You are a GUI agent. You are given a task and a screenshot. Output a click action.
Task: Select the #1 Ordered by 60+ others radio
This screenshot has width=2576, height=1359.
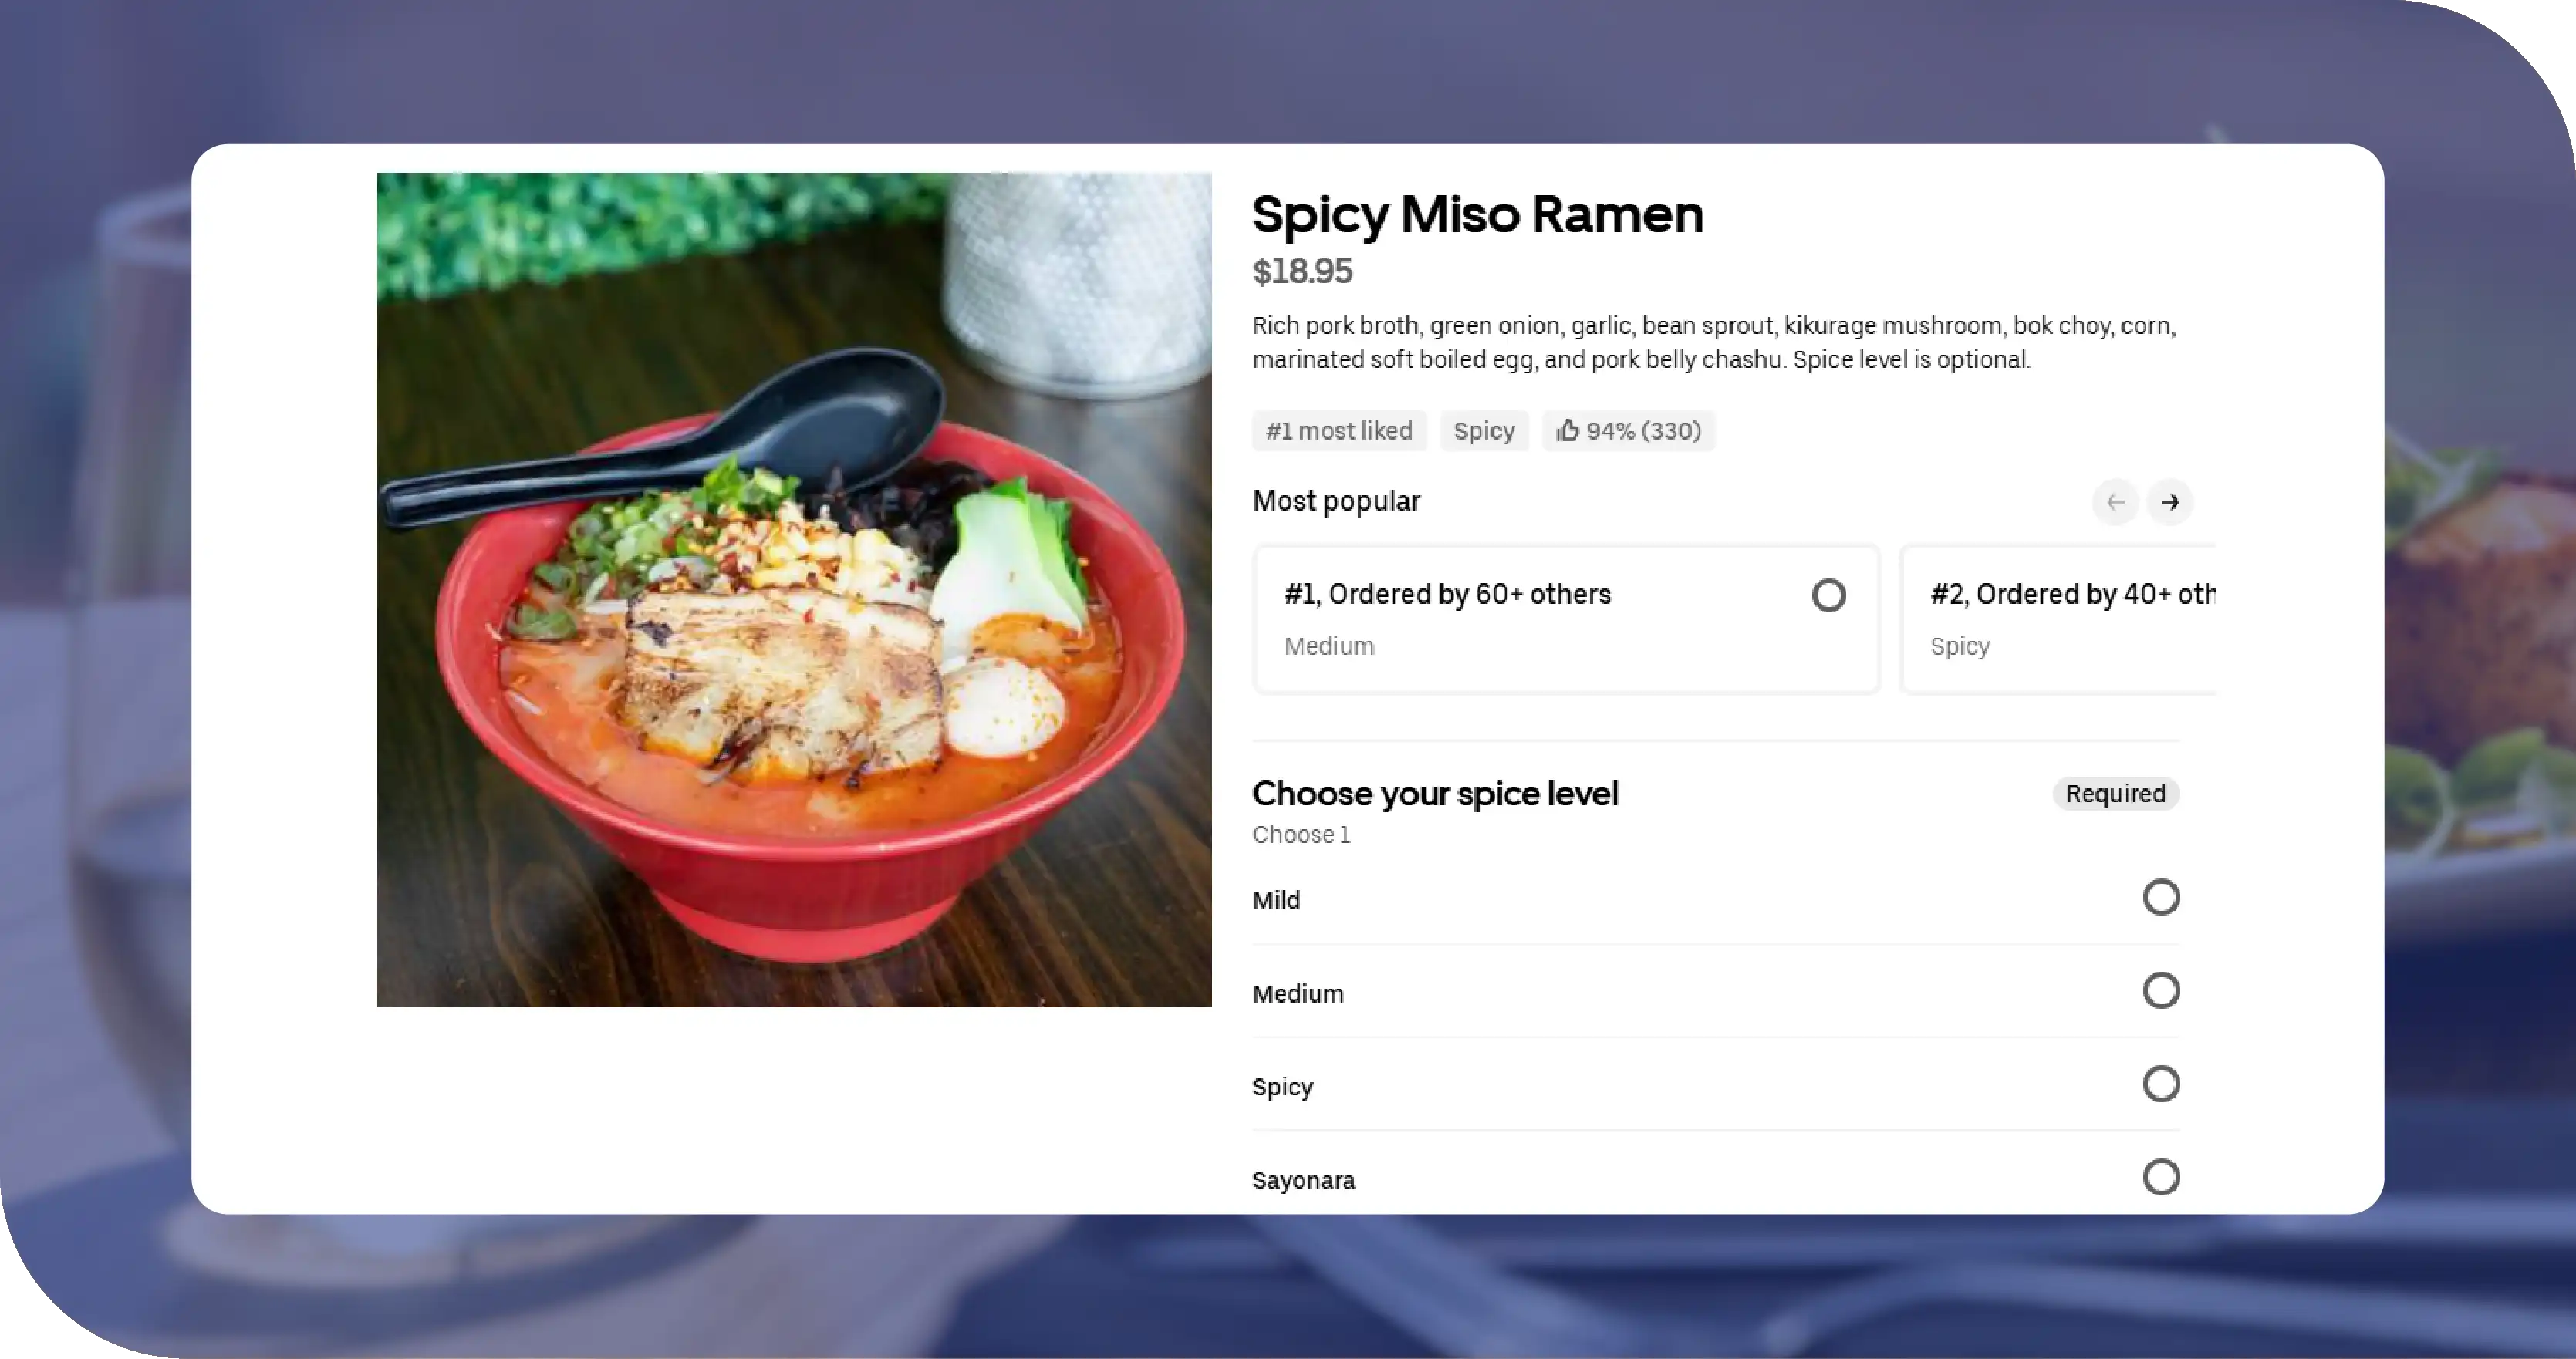pos(1828,596)
